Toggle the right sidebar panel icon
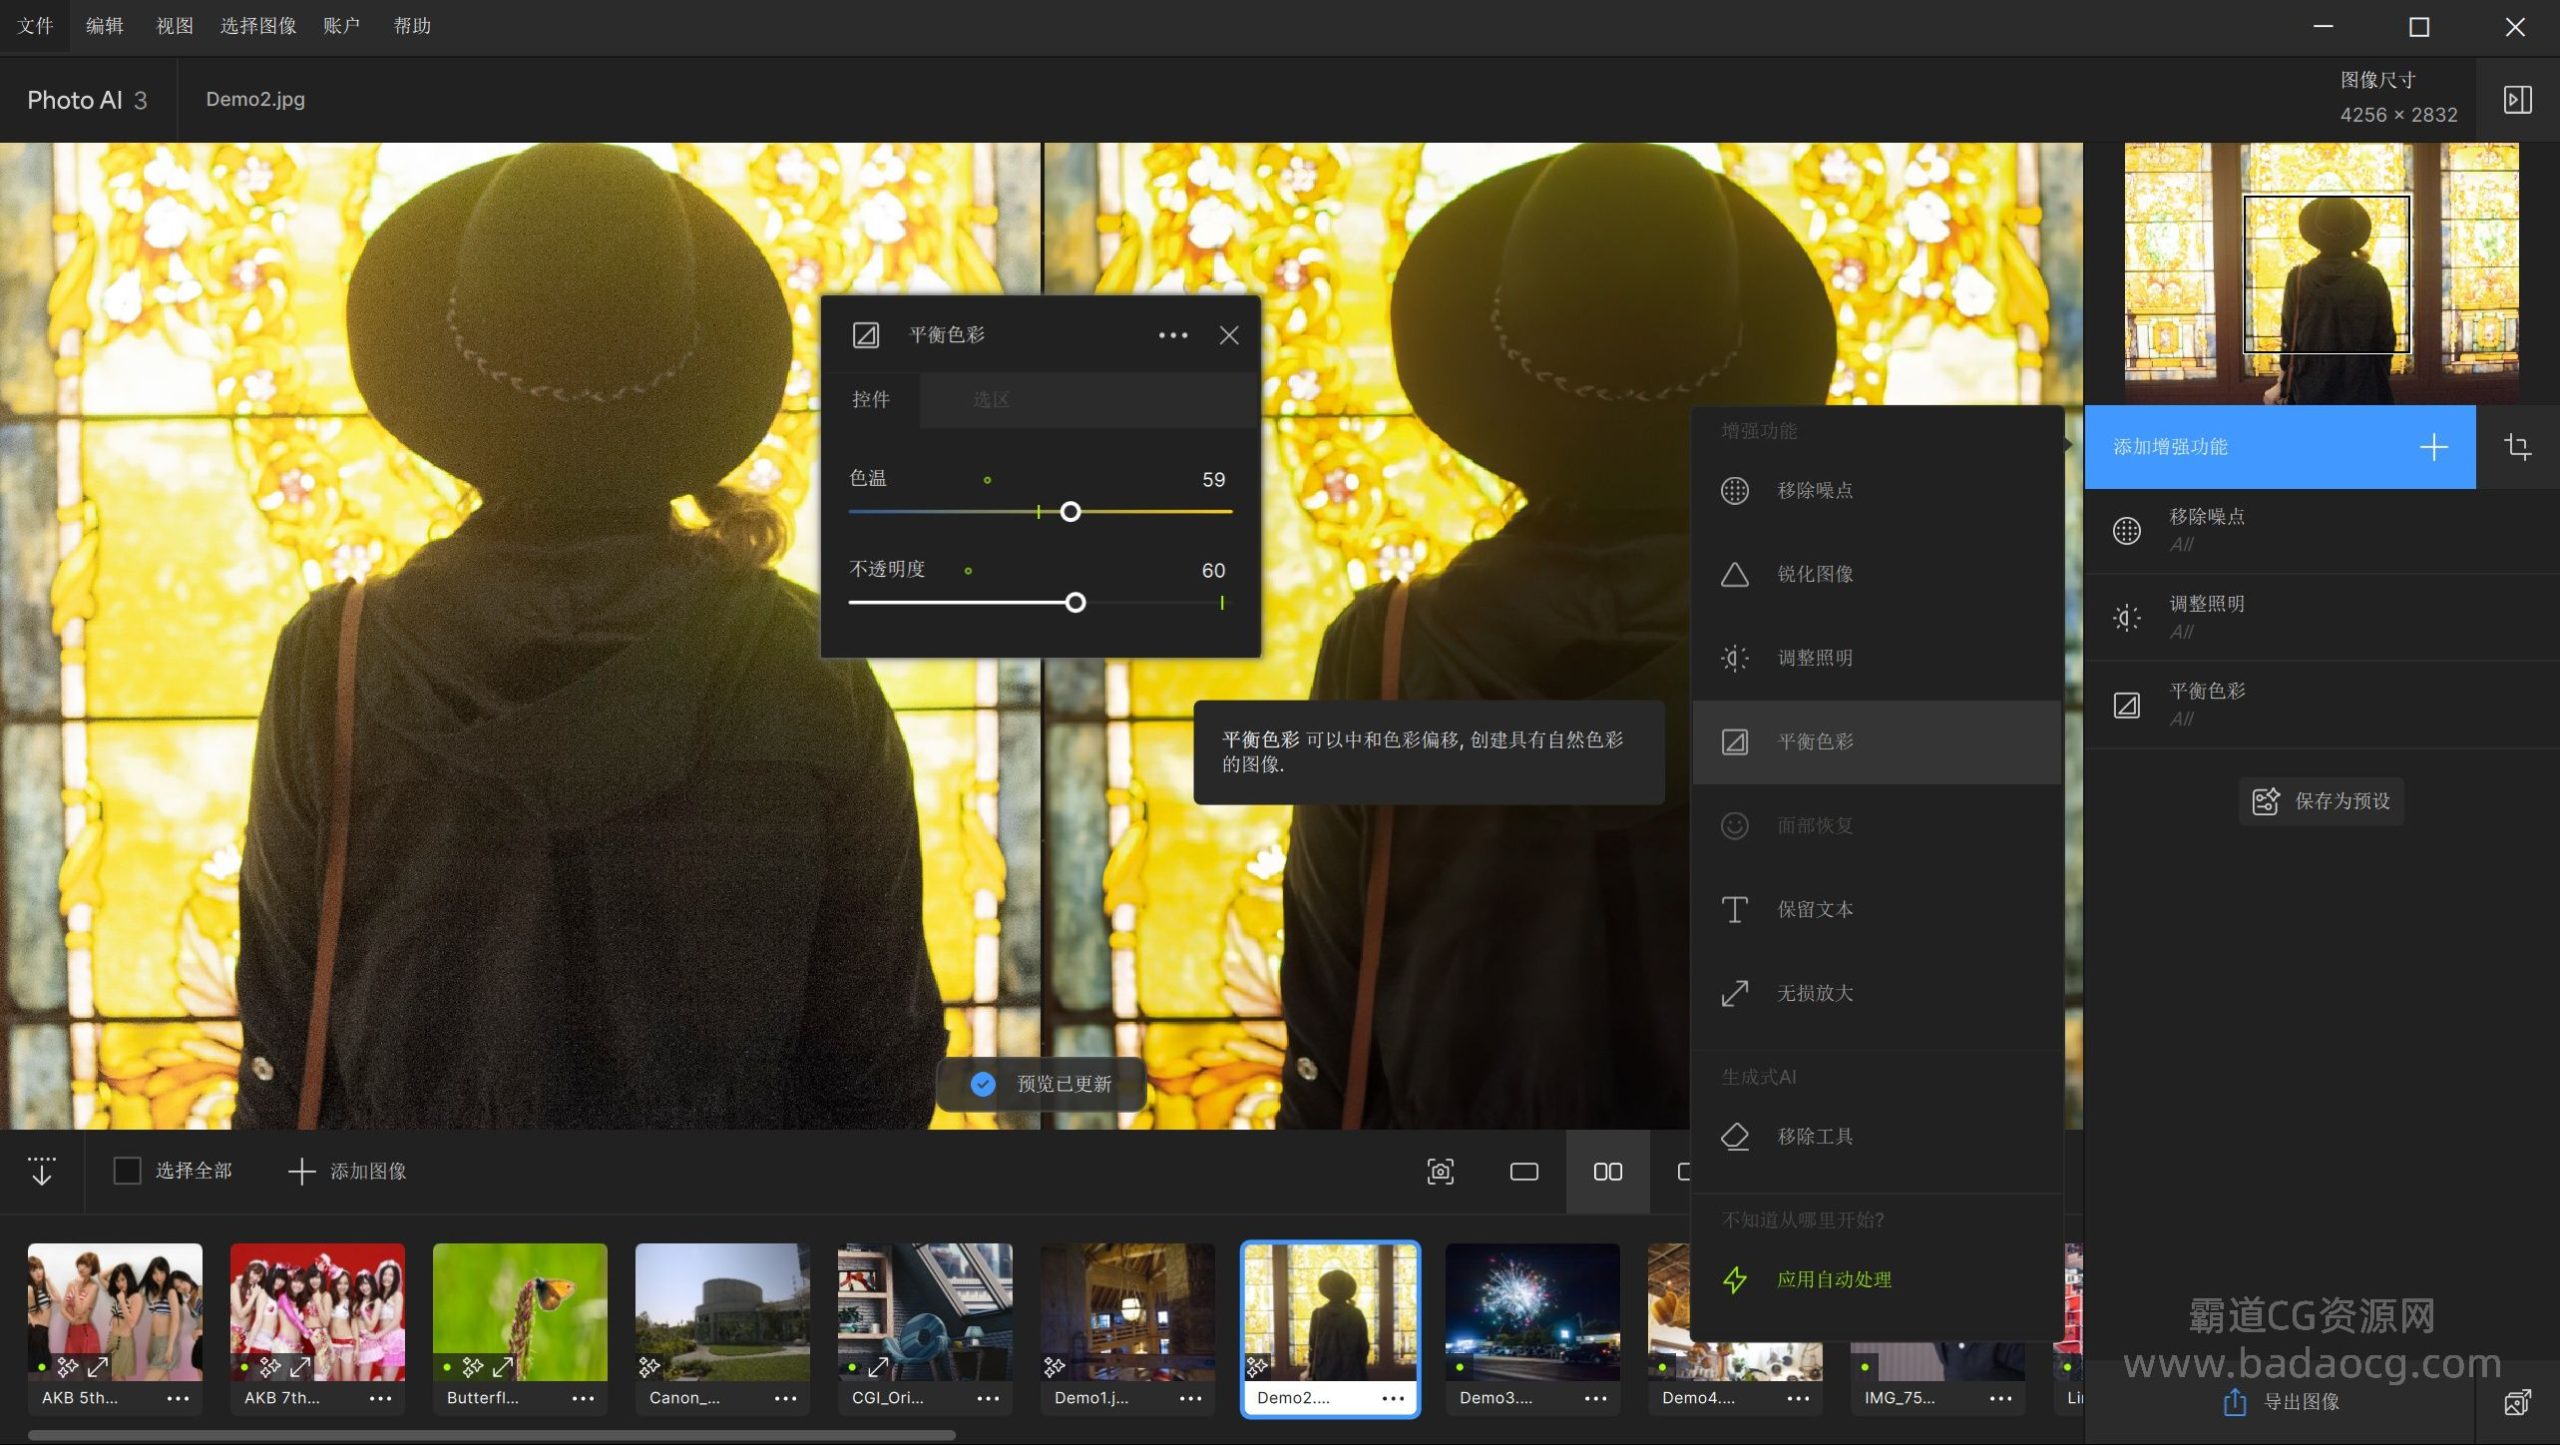The height and width of the screenshot is (1445, 2560). [x=2517, y=99]
